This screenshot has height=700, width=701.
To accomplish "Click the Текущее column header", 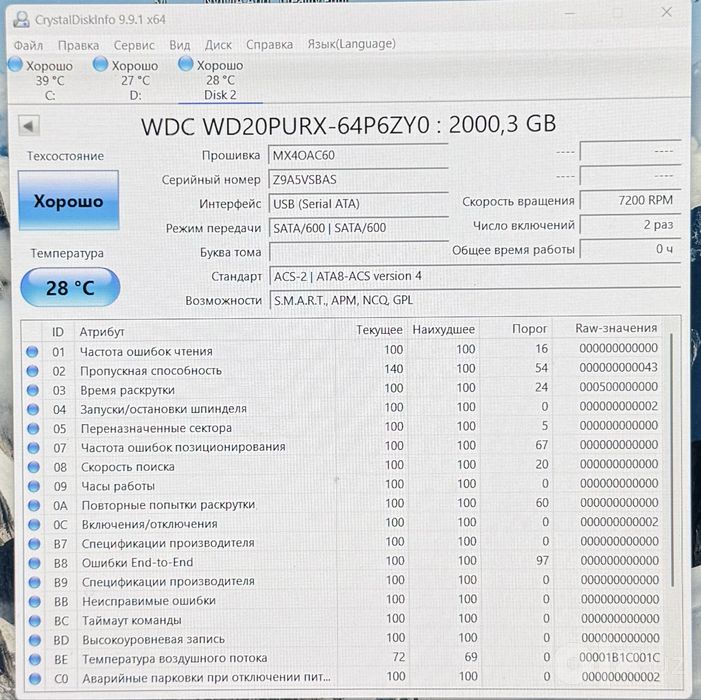I will 379,330.
